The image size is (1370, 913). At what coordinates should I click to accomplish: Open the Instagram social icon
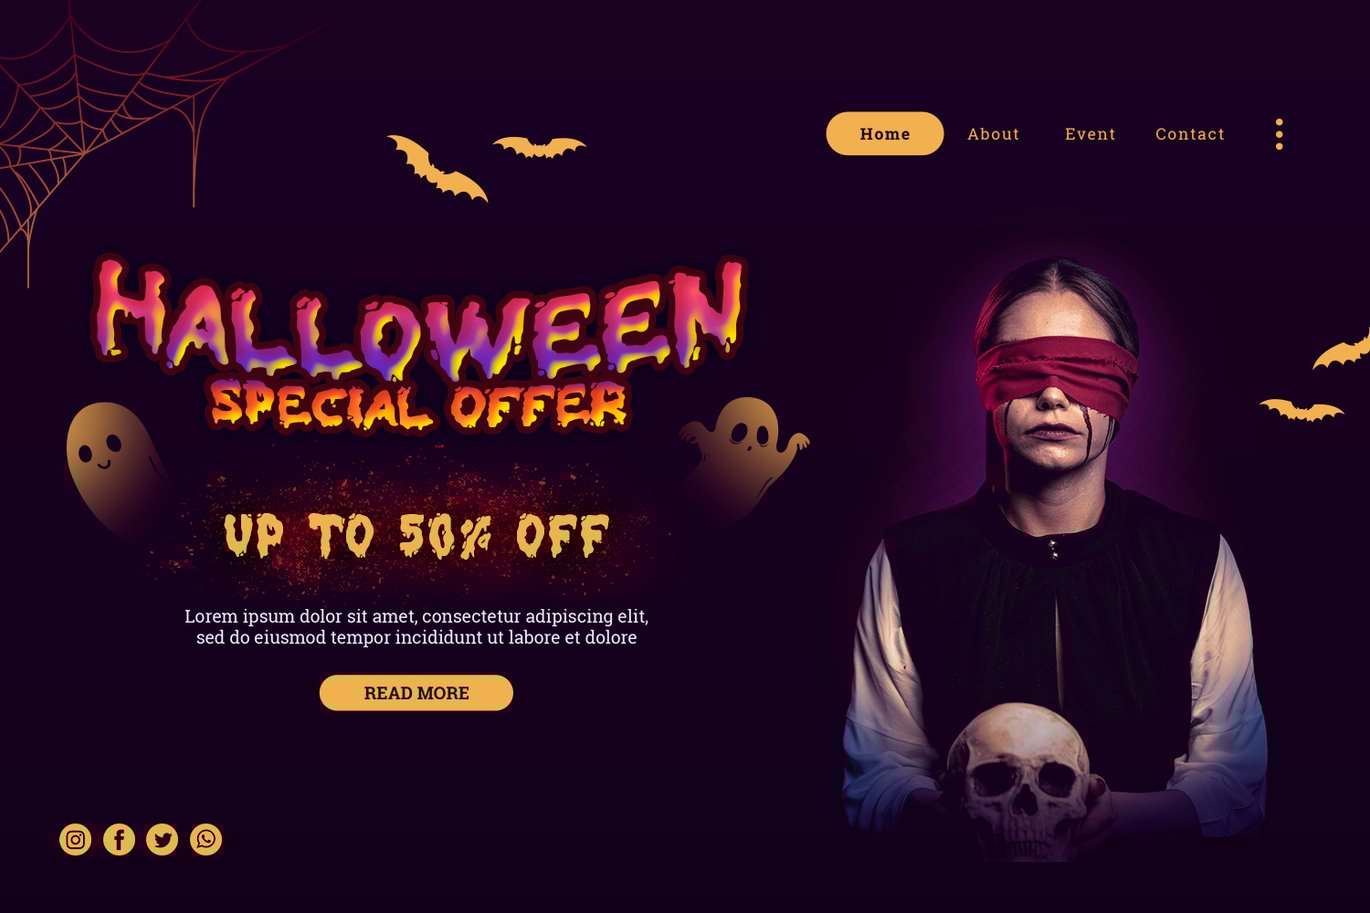[x=75, y=839]
